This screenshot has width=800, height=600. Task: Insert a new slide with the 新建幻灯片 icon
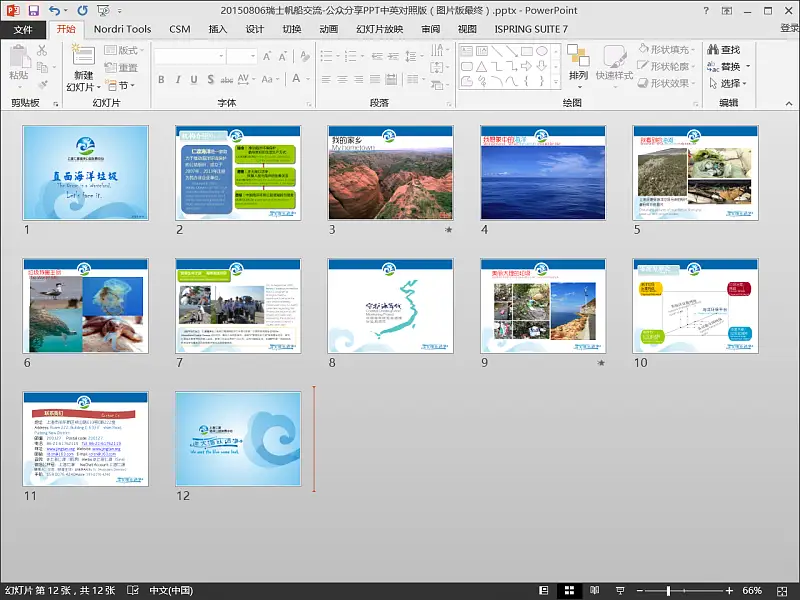click(x=83, y=57)
